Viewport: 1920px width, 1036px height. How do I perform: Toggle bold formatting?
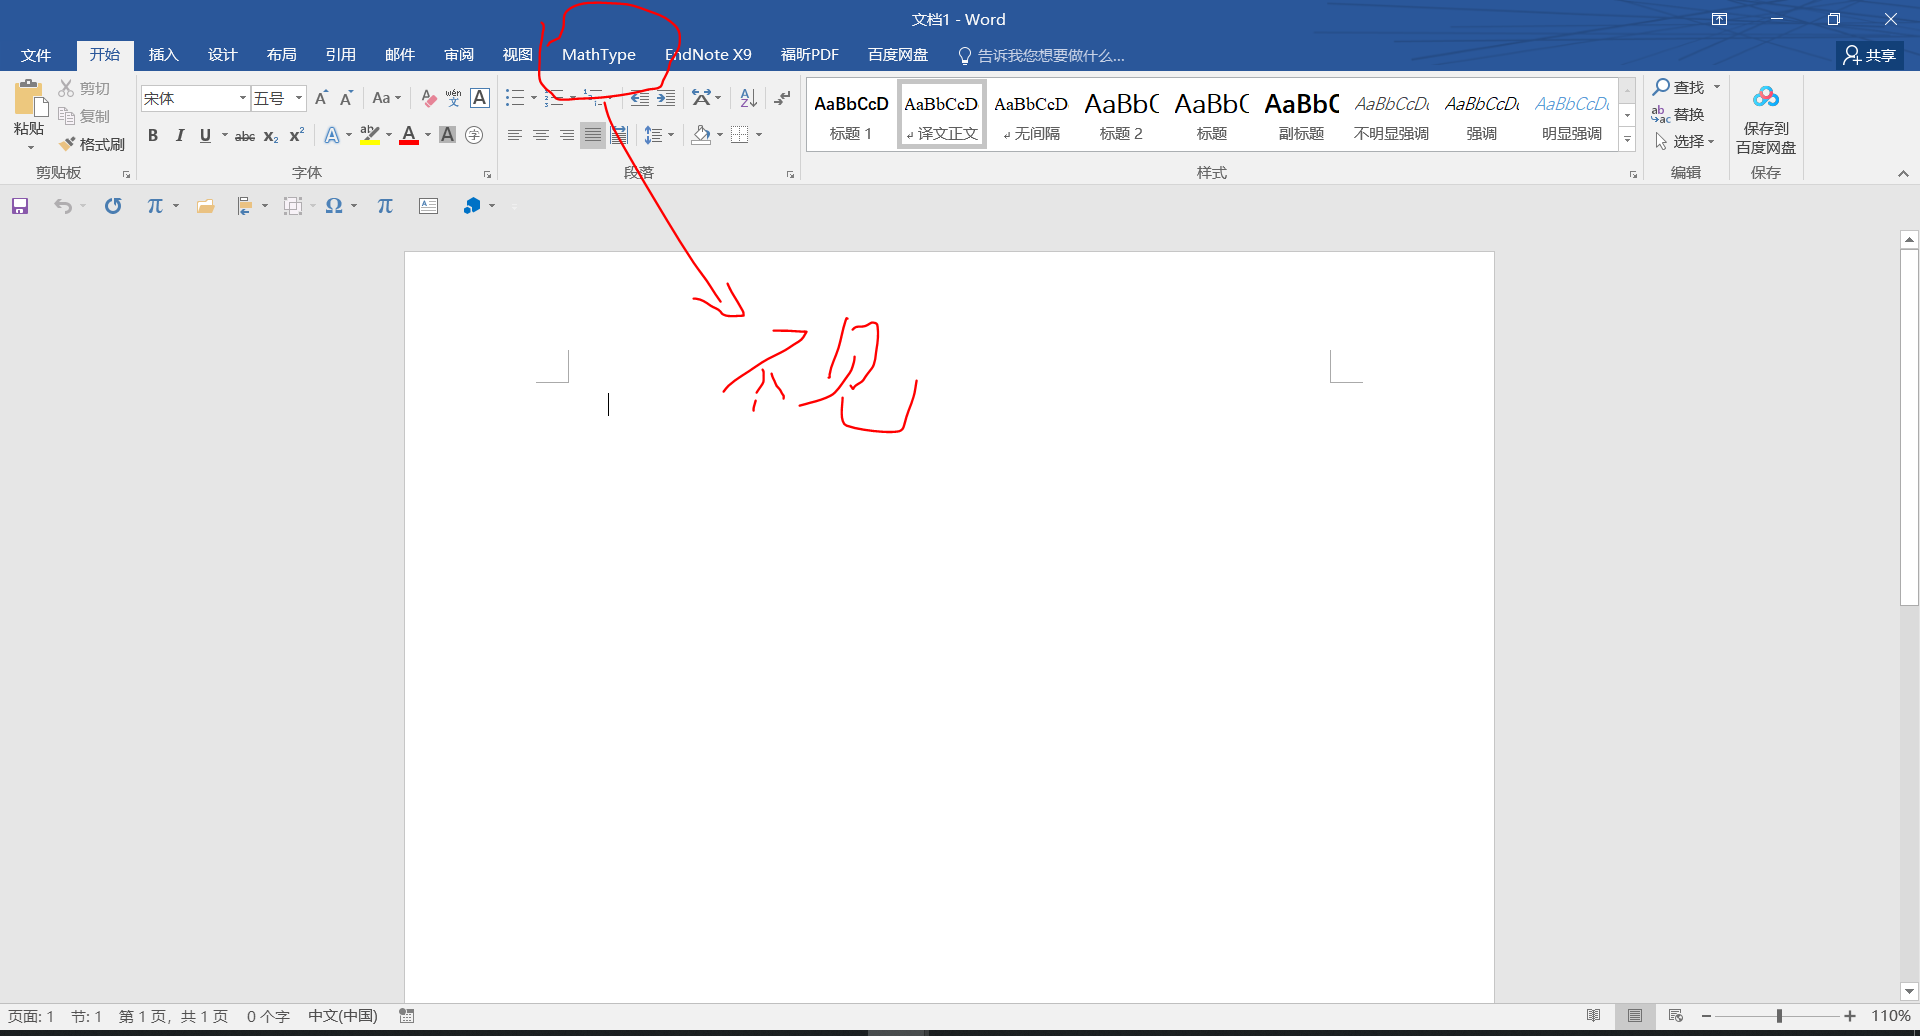tap(153, 136)
